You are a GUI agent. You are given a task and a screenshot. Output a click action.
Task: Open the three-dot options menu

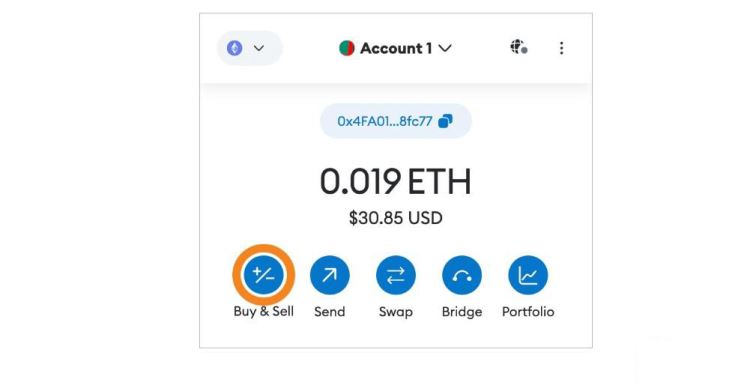562,48
